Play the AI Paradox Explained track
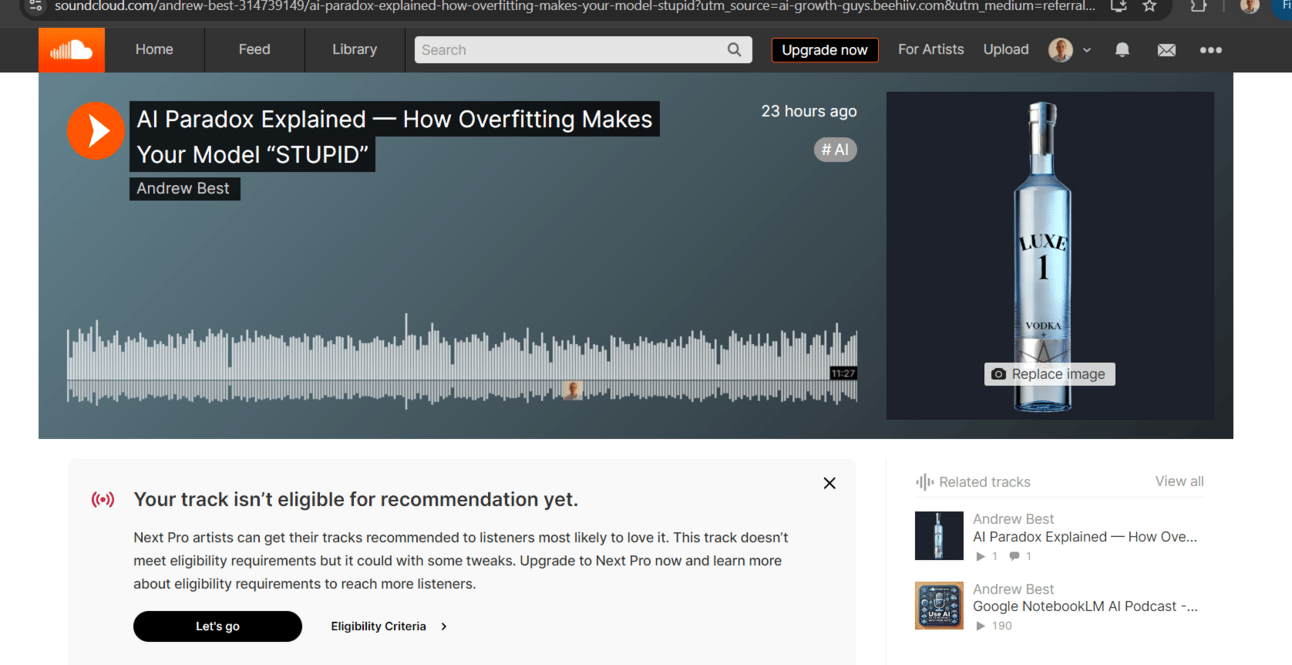 [x=96, y=130]
